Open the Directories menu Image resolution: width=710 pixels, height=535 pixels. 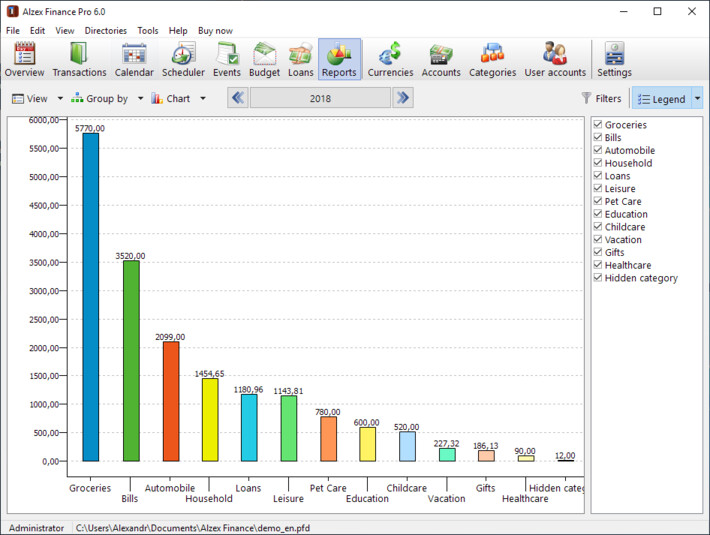[106, 30]
